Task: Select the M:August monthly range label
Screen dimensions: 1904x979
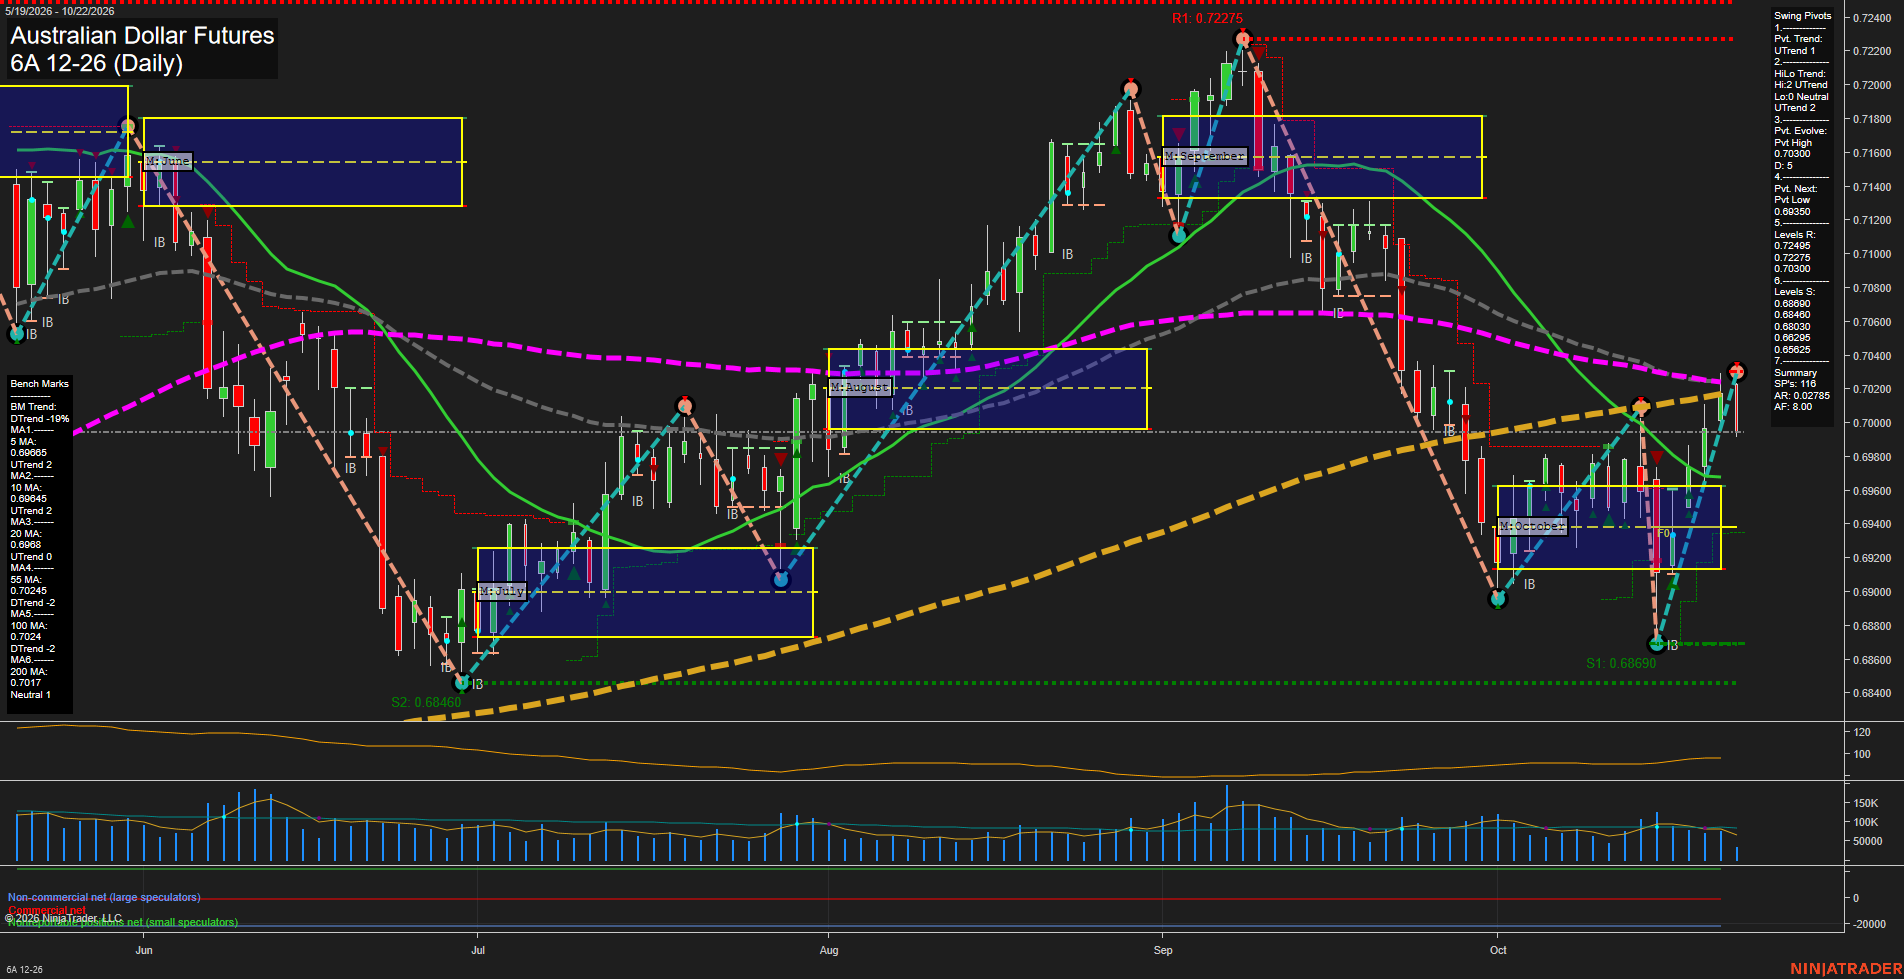Action: point(860,387)
